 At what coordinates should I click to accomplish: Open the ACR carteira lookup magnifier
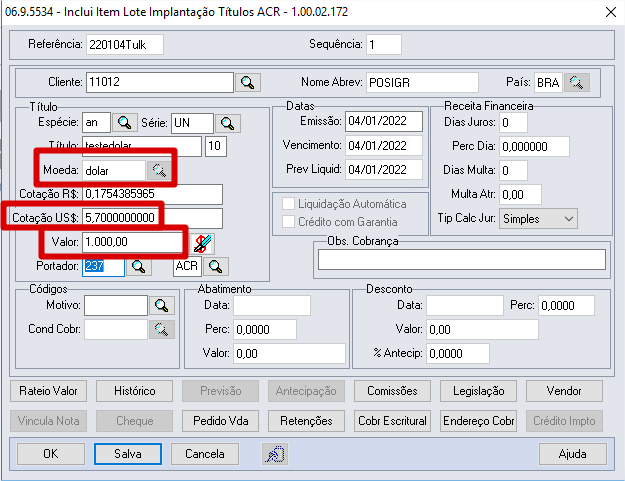coord(216,266)
